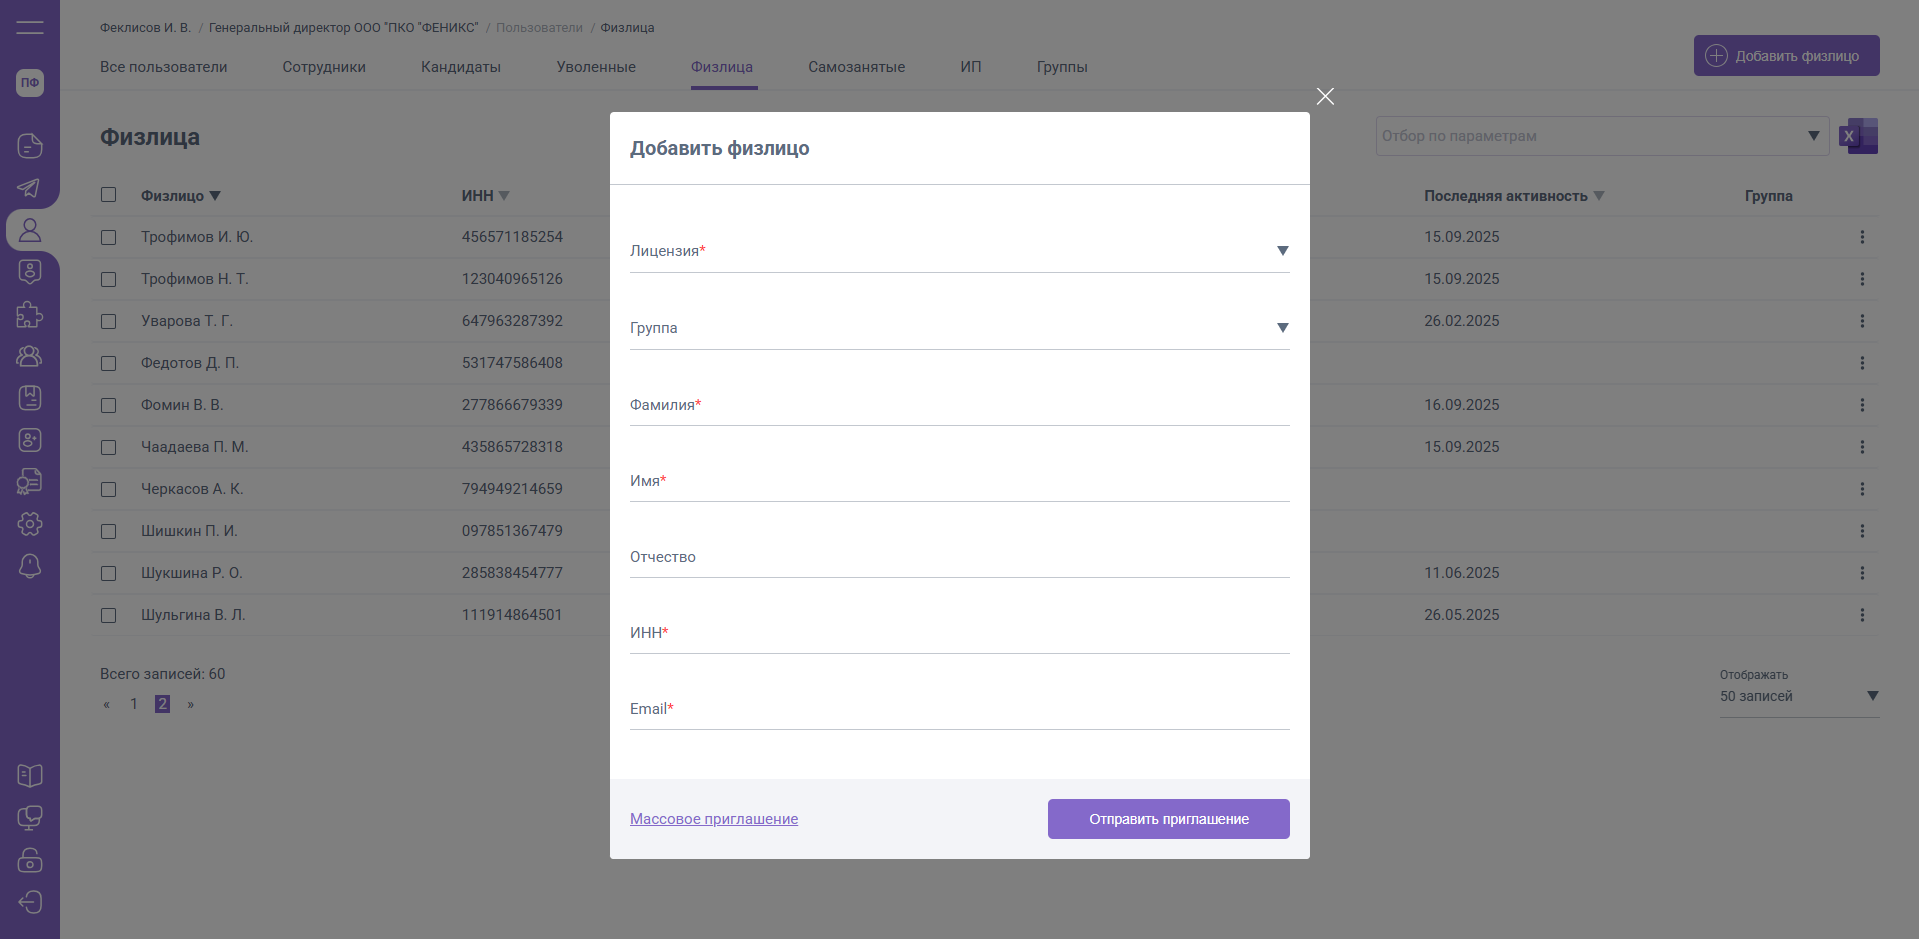Screen dimensions: 1919x939
Task: Click the Отправить приглашение button
Action: (1168, 819)
